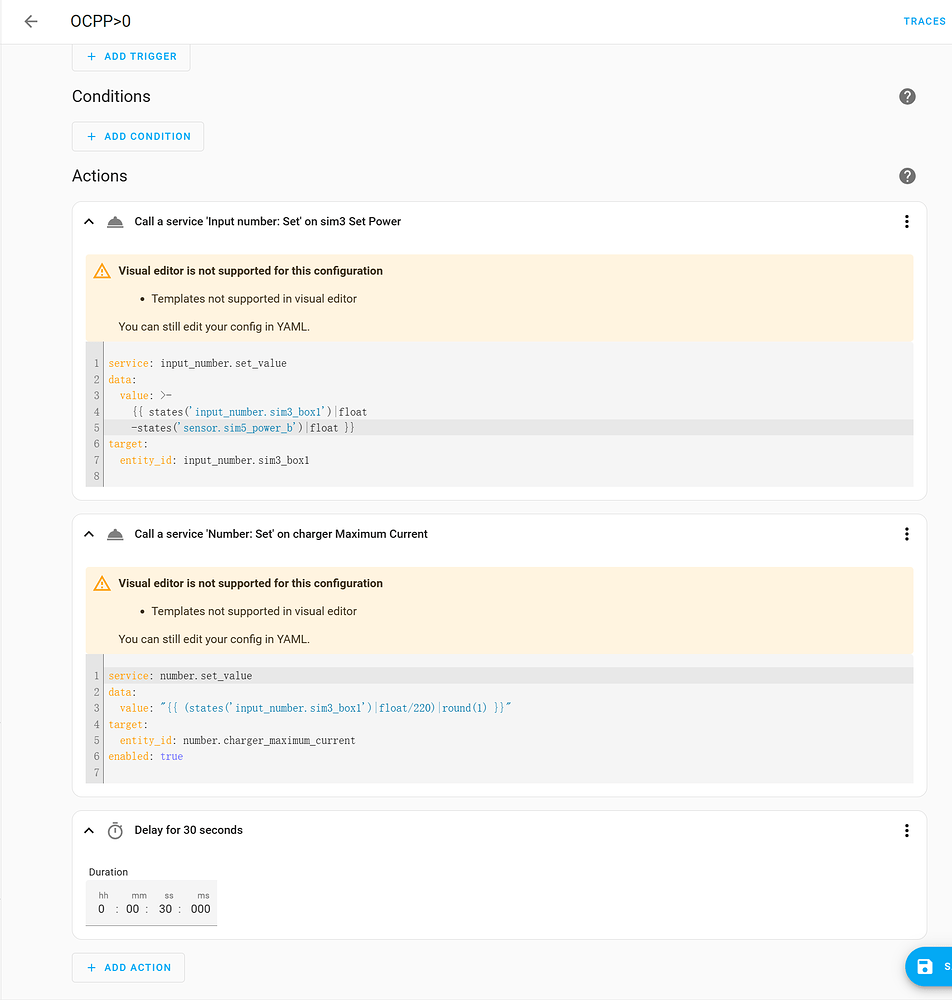Open three-dot menu for Delay action
Viewport: 952px width, 1000px height.
906,831
